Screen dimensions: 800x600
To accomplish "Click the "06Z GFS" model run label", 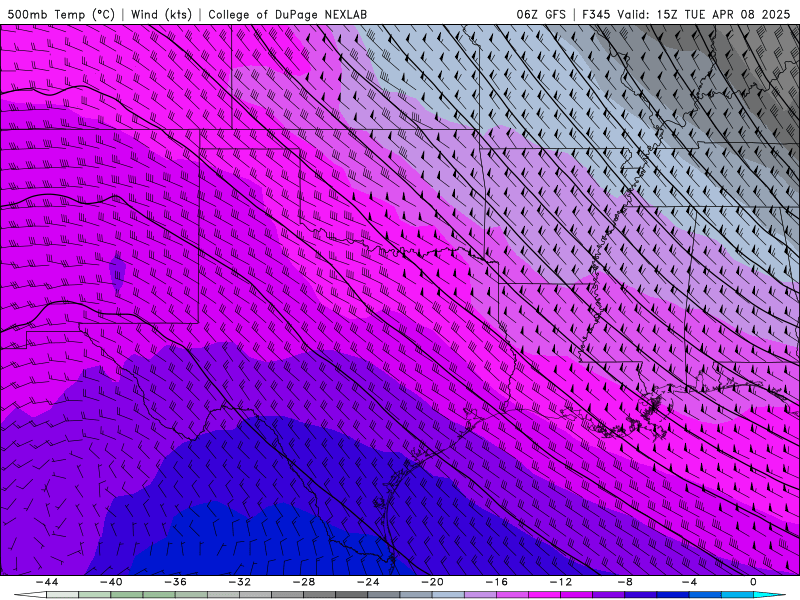I will click(541, 14).
